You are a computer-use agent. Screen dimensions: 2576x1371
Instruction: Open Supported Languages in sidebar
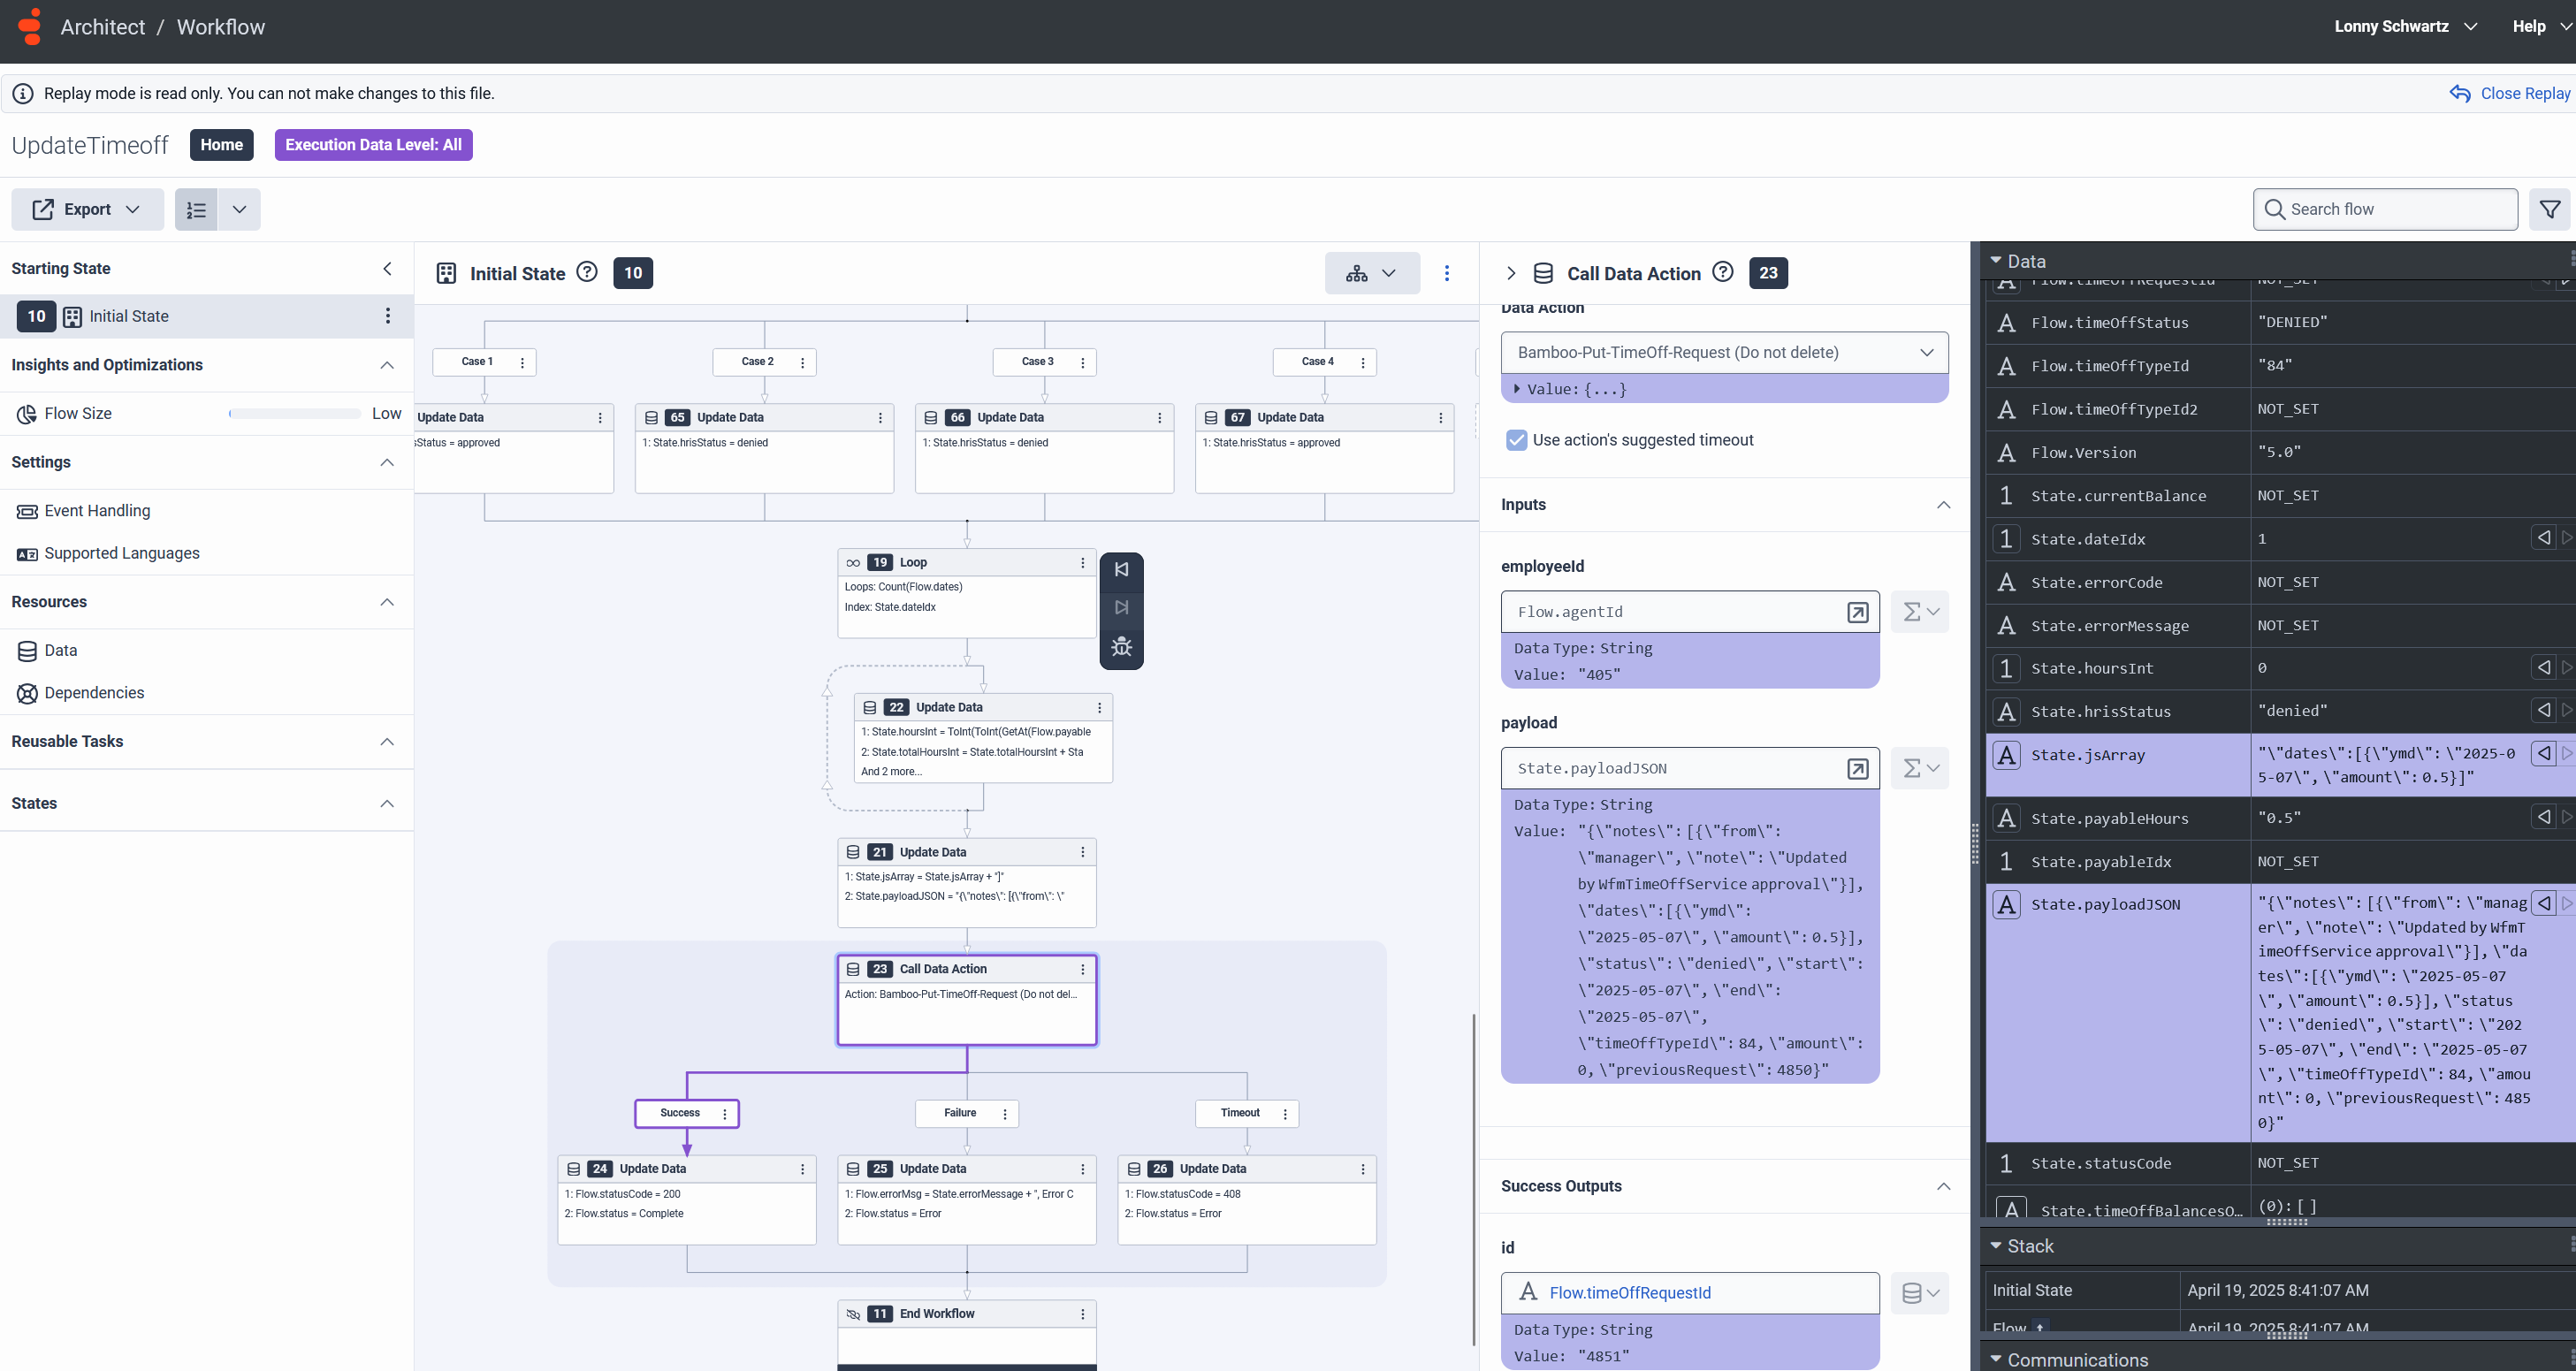[x=121, y=553]
